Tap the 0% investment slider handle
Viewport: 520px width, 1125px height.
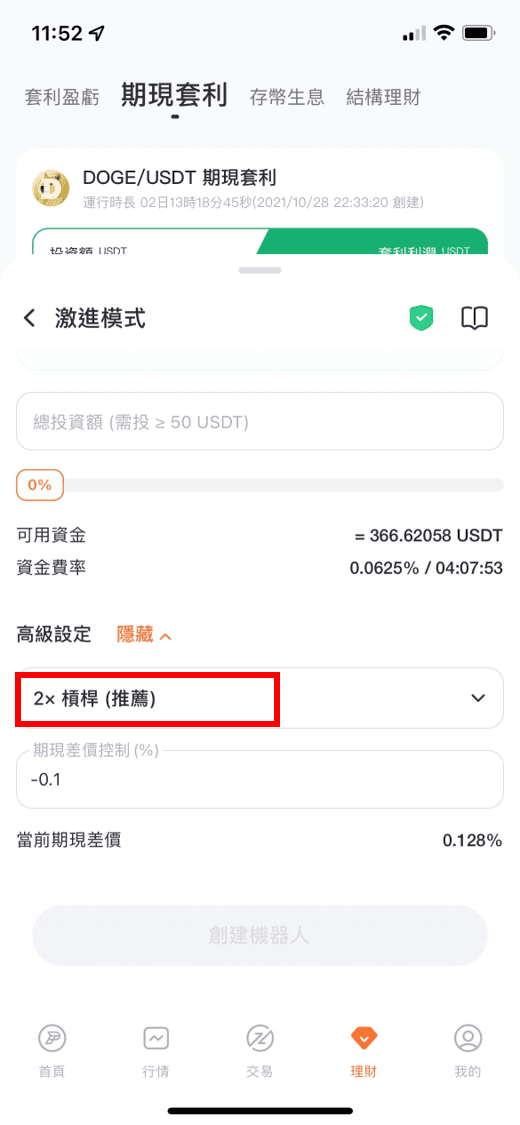(40, 485)
